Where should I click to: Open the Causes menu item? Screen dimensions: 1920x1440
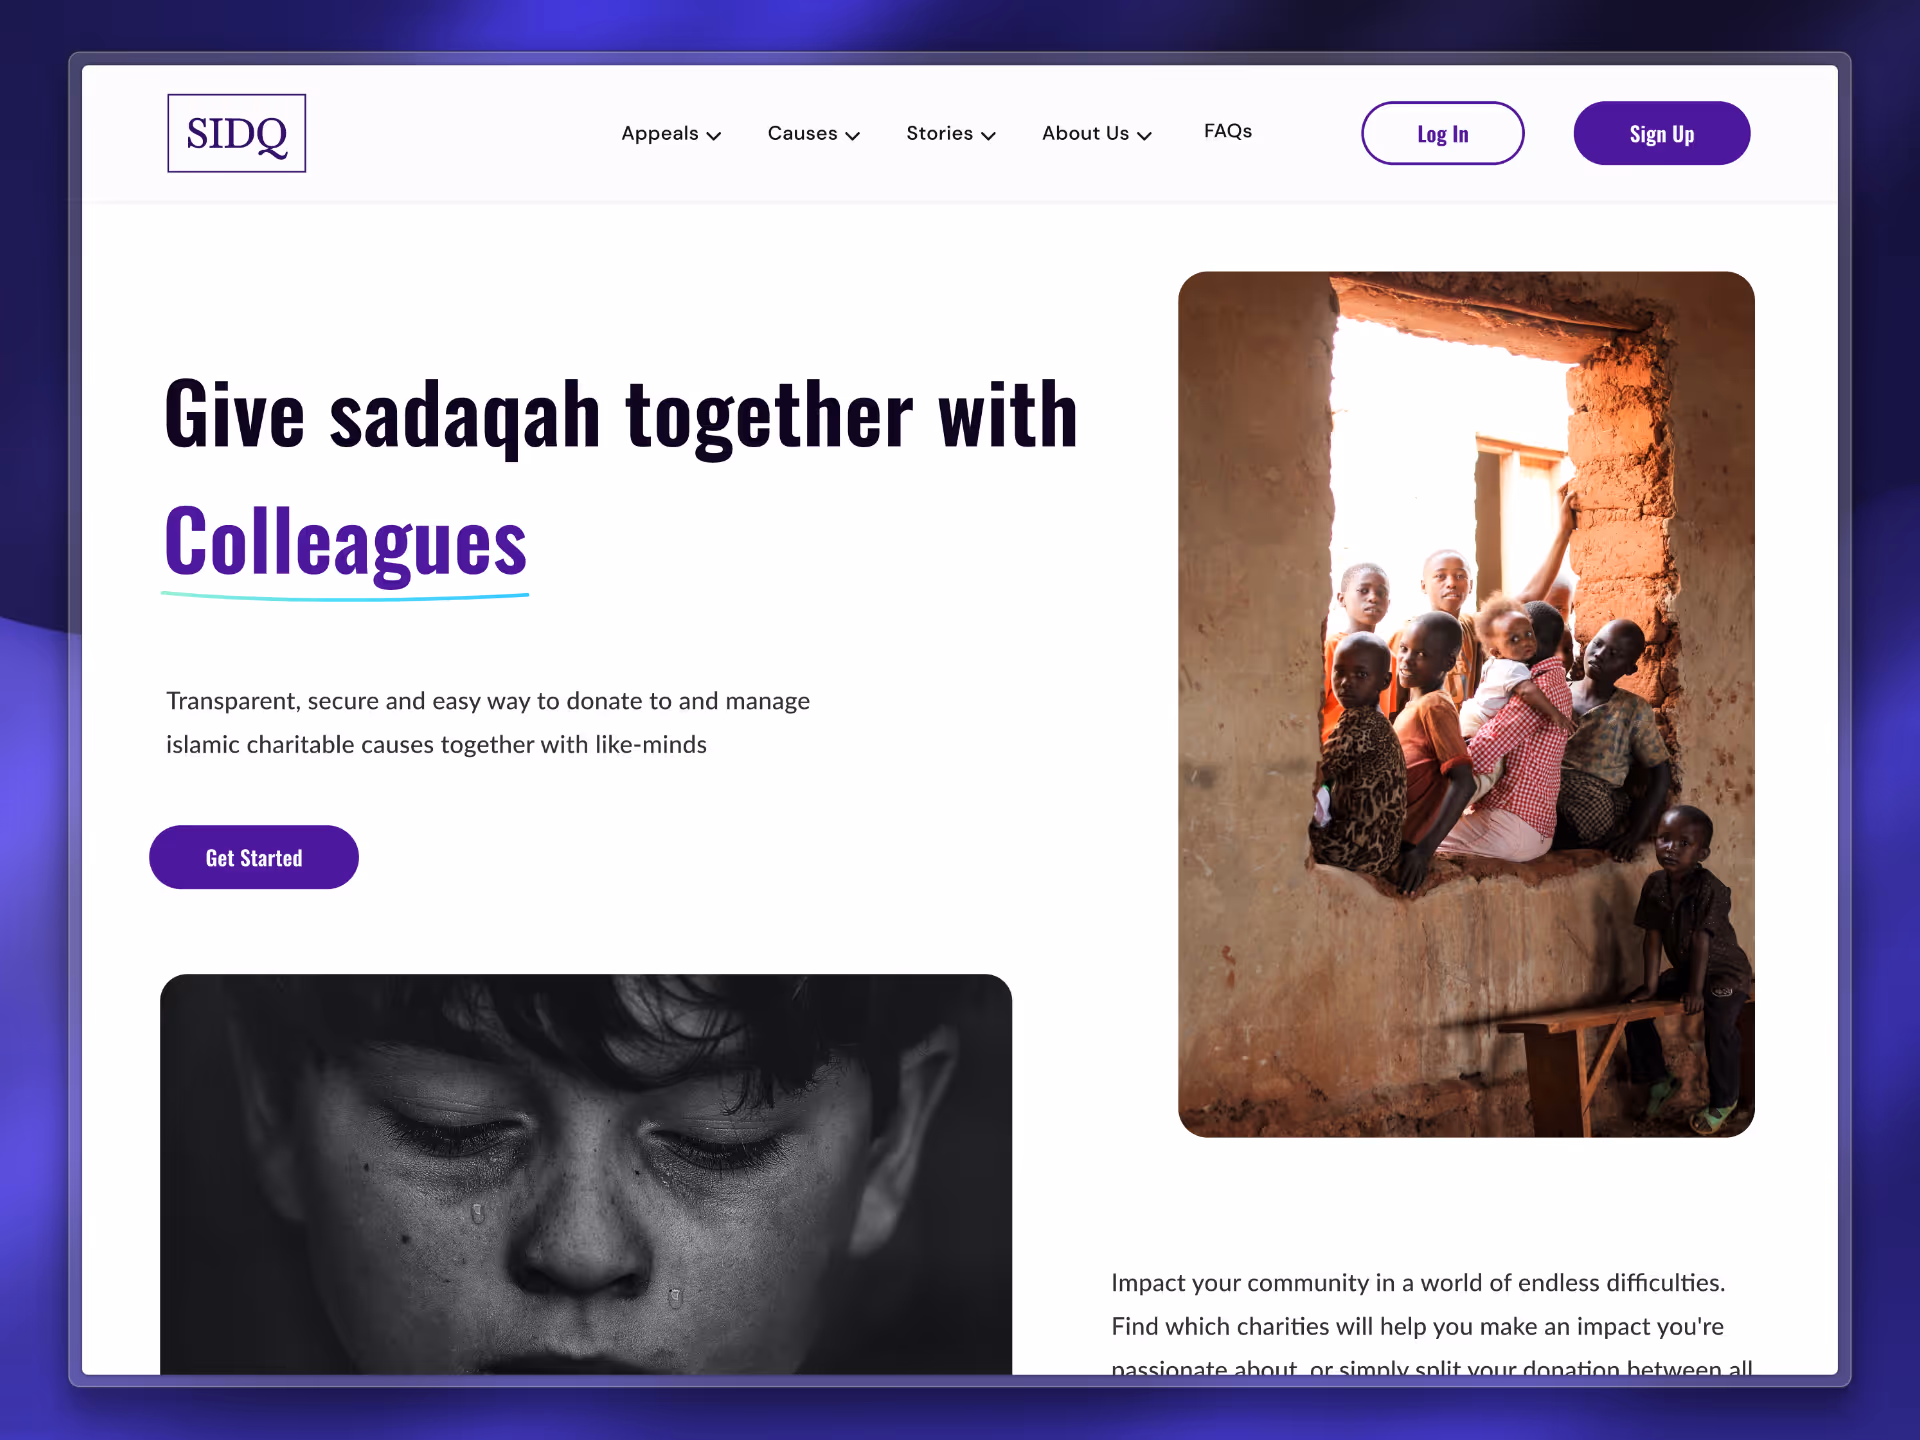(x=802, y=133)
